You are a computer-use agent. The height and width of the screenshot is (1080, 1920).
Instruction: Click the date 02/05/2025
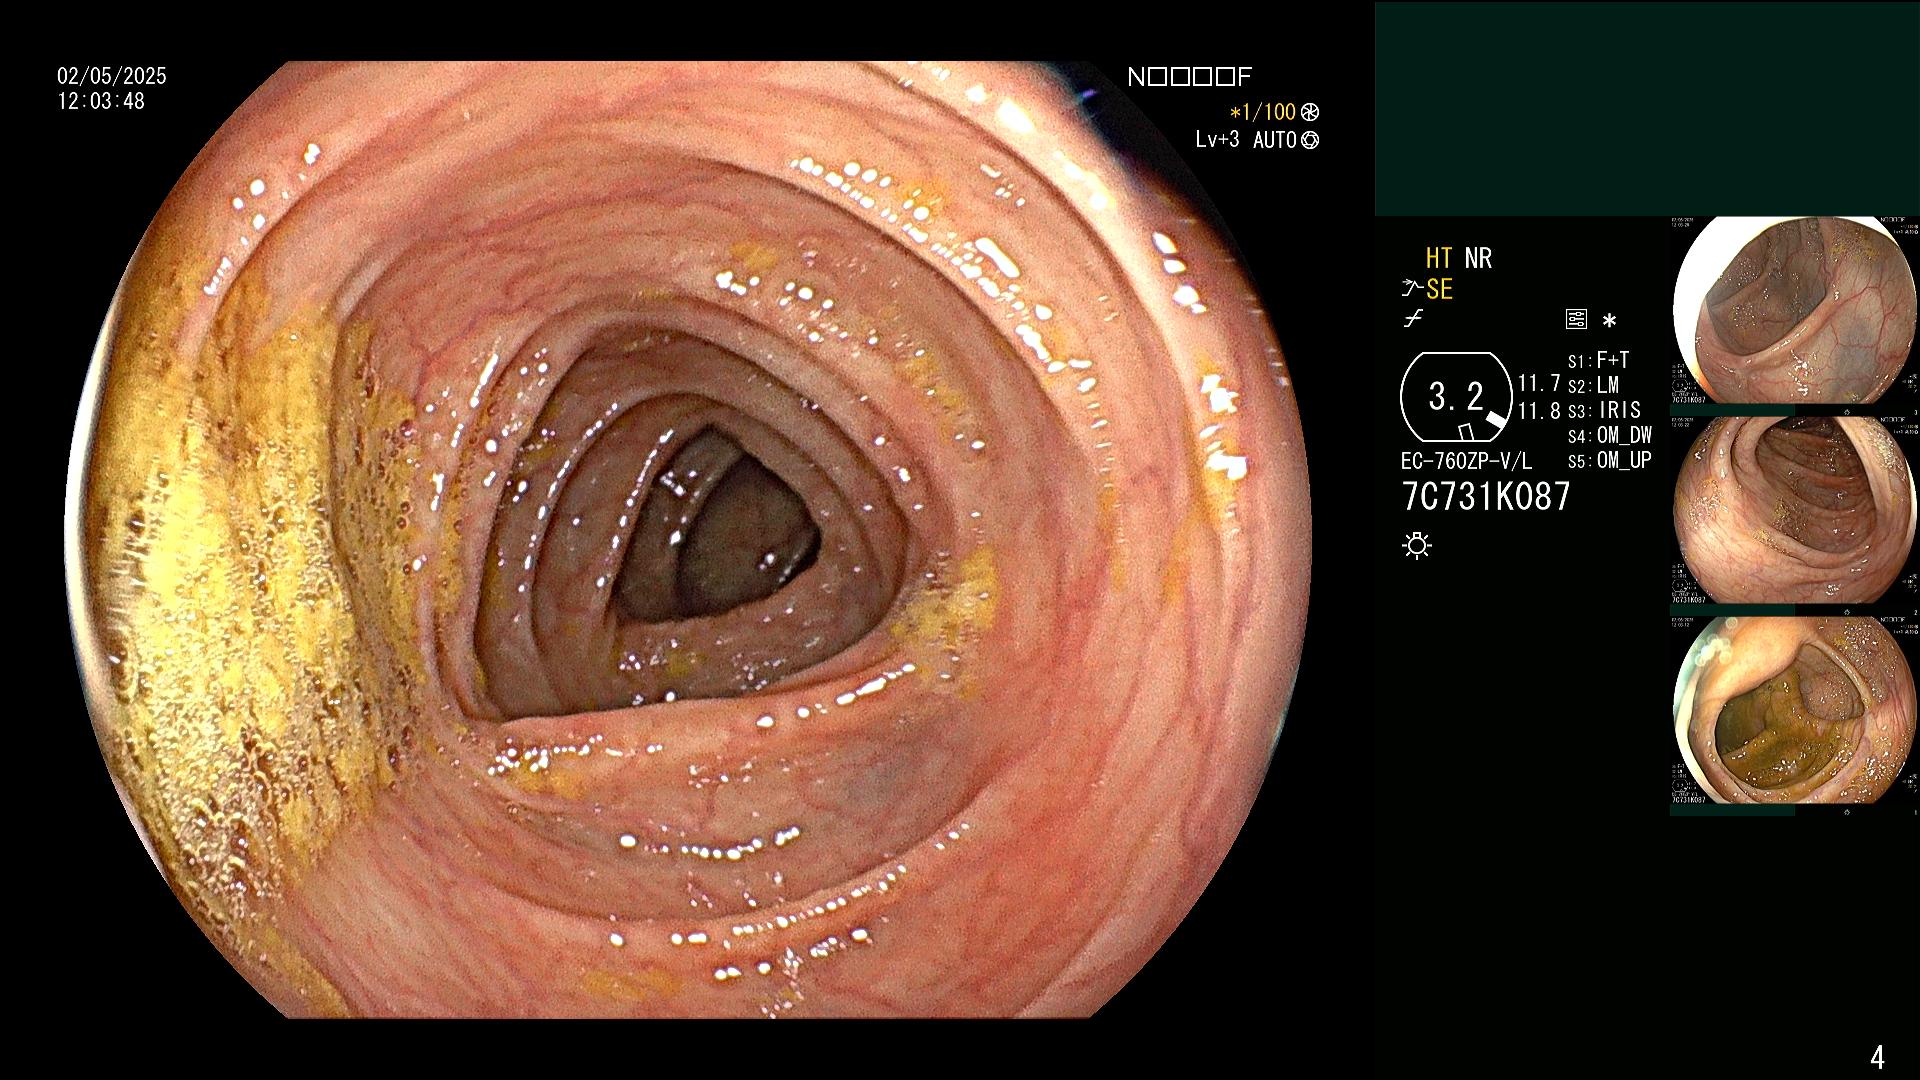[112, 77]
